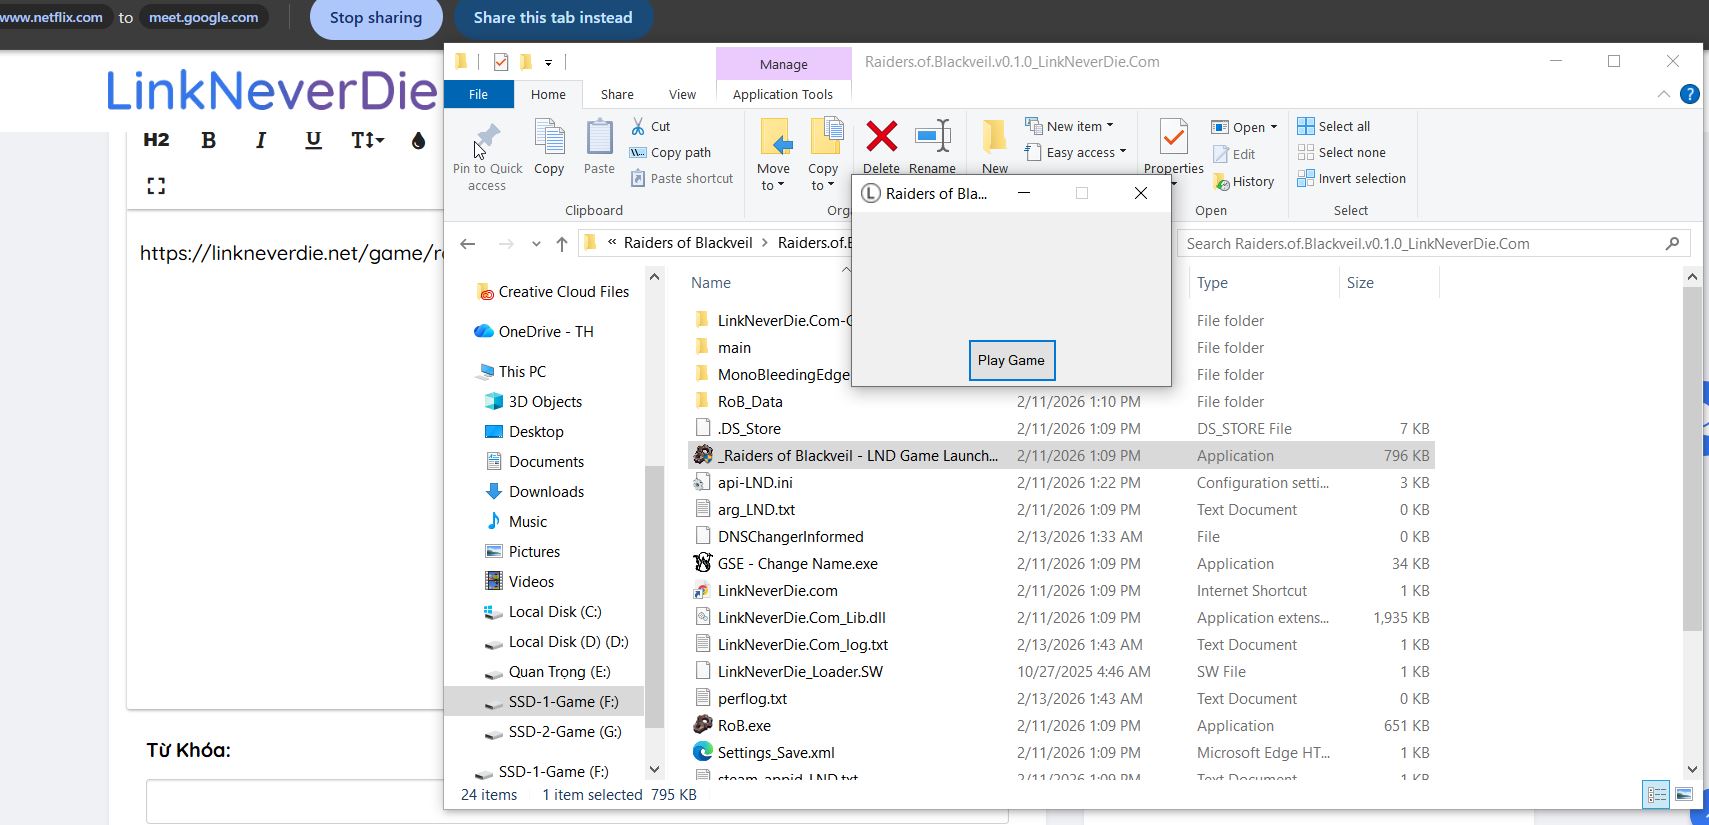The width and height of the screenshot is (1709, 825).
Task: Switch to large thumbnails view icon
Action: click(1684, 795)
